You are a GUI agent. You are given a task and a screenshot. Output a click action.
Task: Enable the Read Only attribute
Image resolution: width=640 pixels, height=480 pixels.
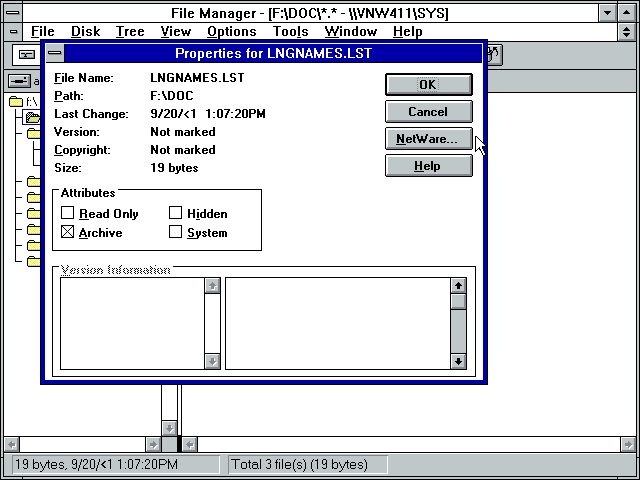67,213
